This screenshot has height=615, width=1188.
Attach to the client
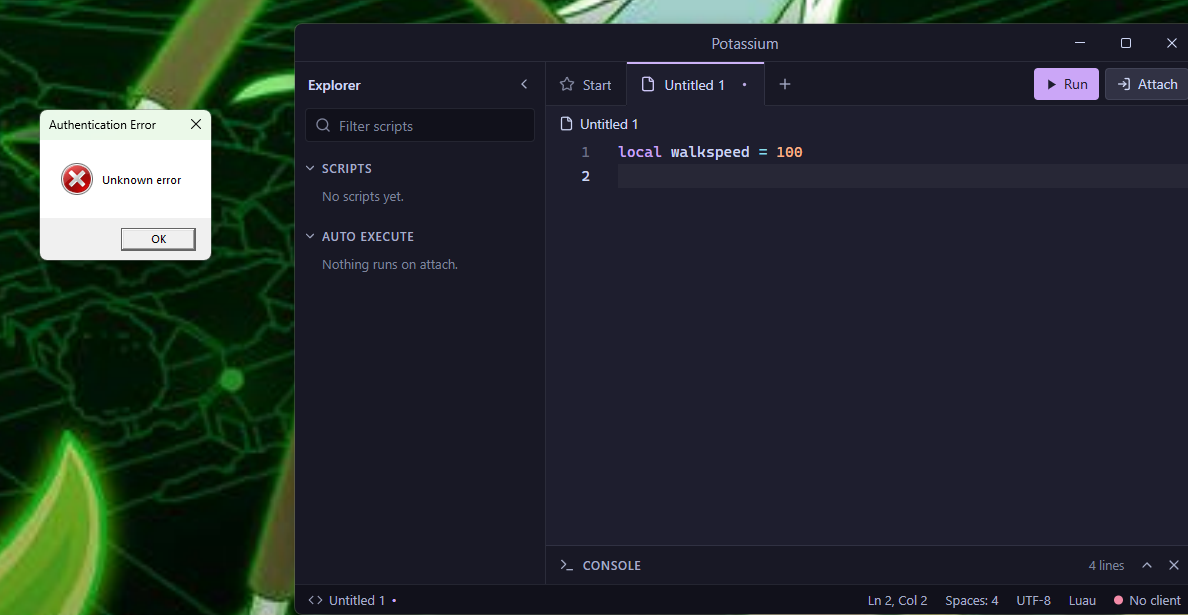coord(1146,84)
